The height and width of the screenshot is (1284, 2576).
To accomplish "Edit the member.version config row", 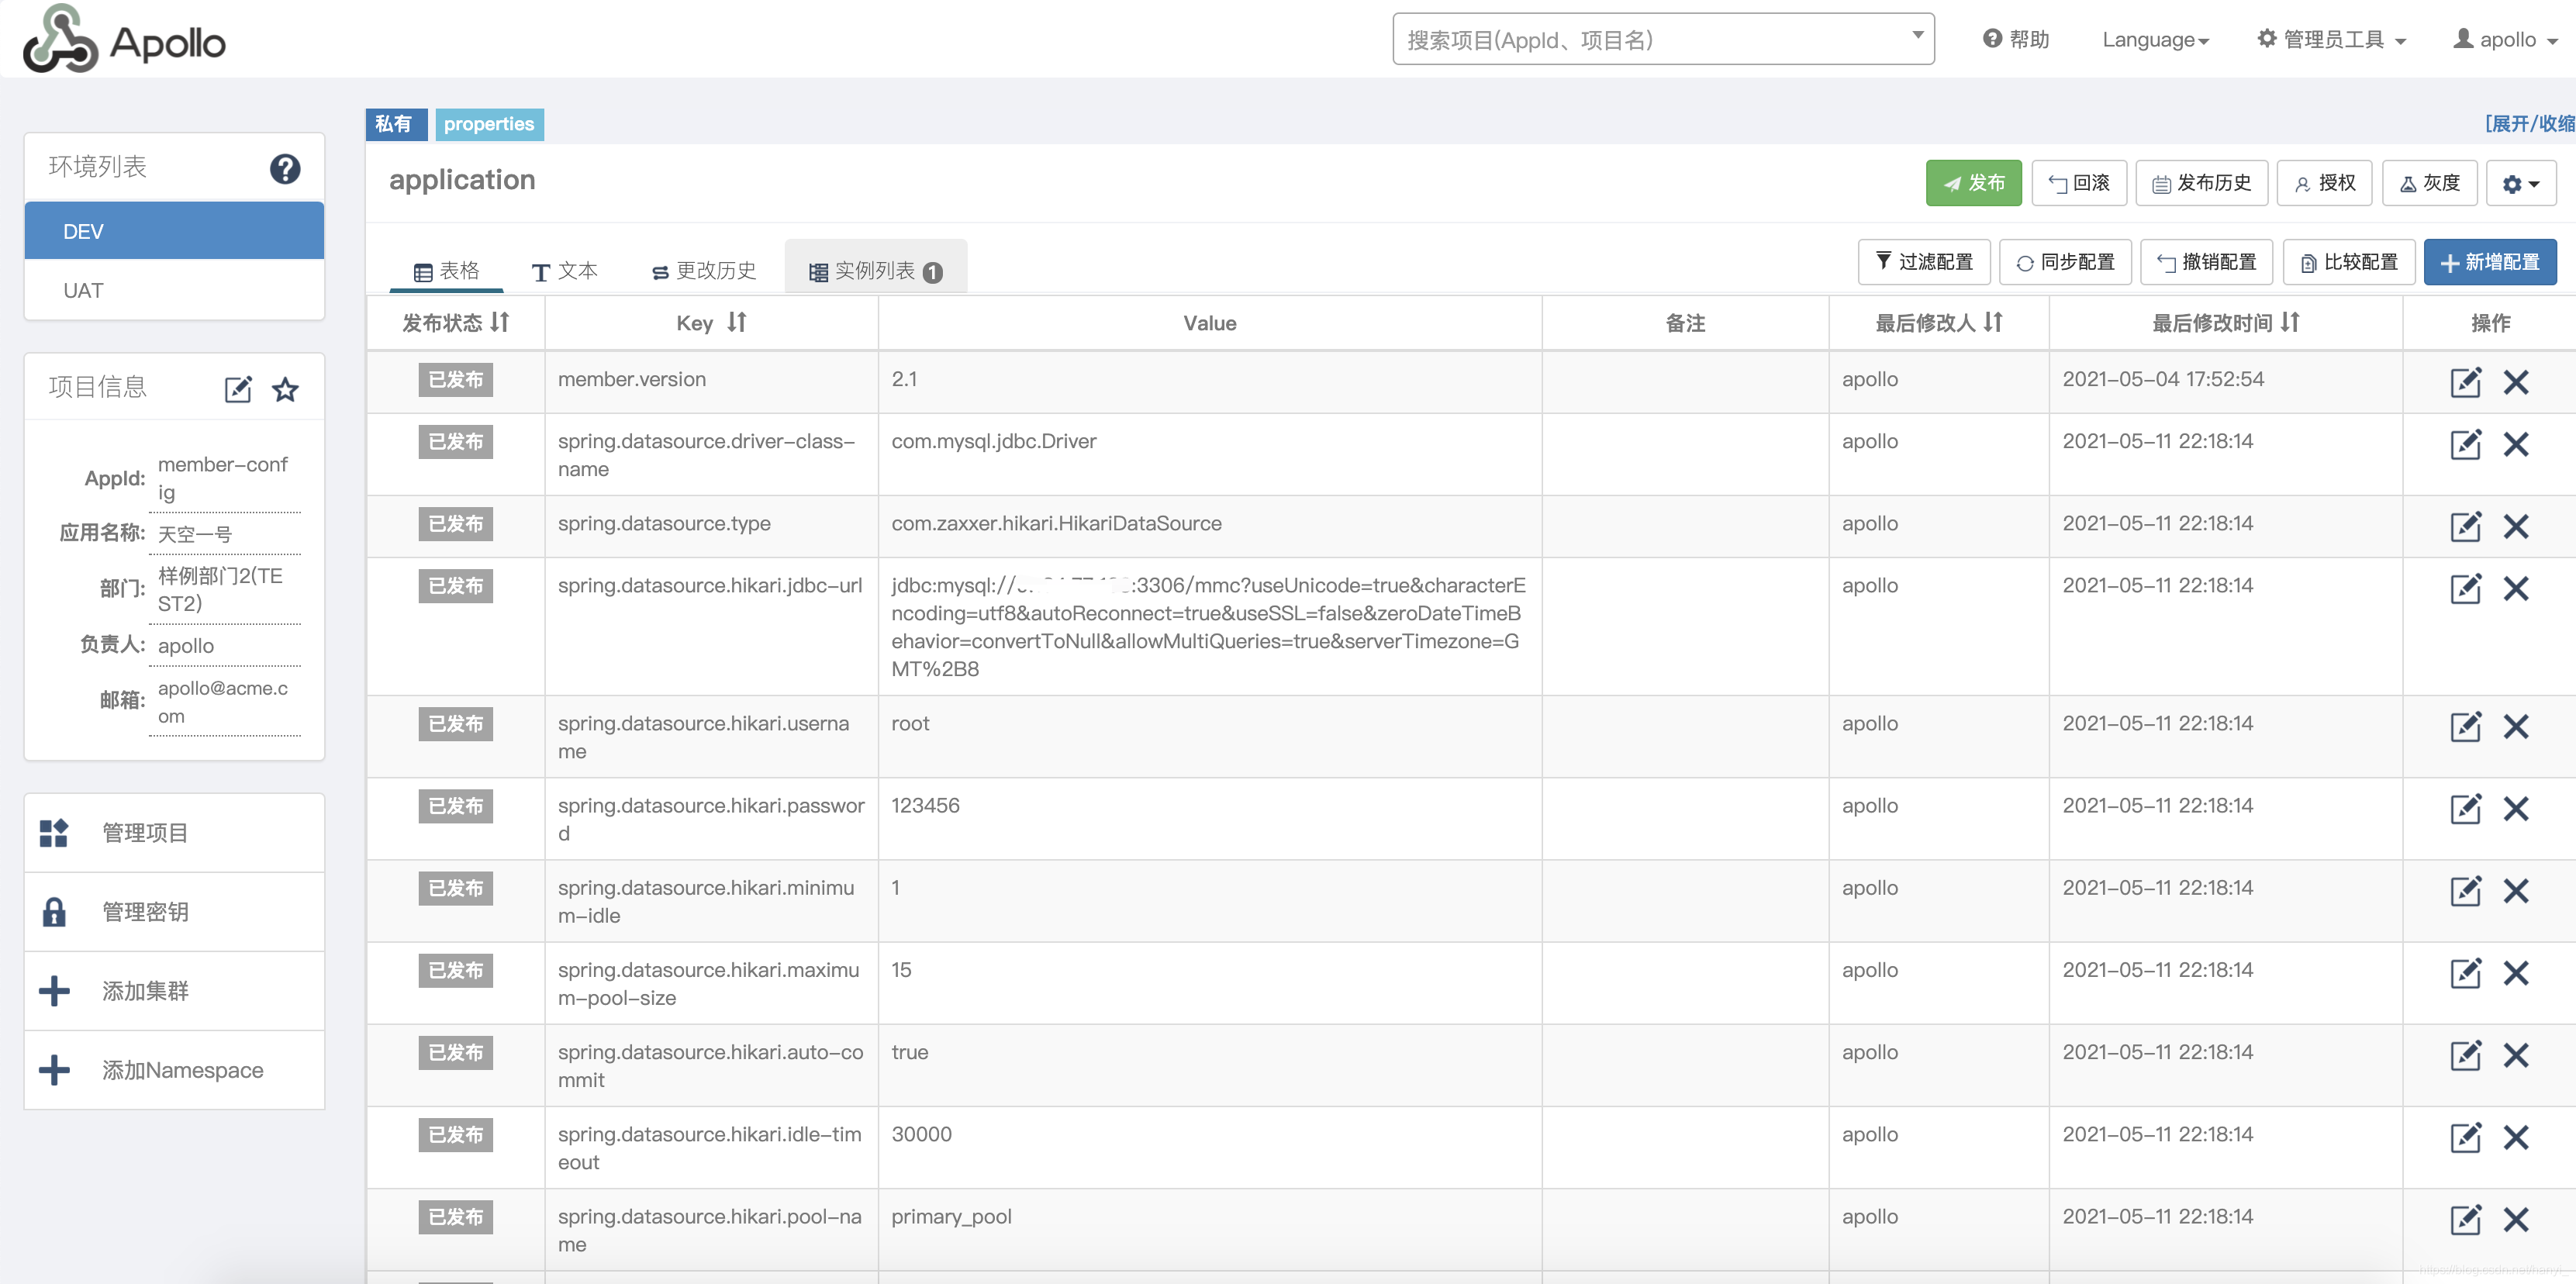I will 2465,381.
